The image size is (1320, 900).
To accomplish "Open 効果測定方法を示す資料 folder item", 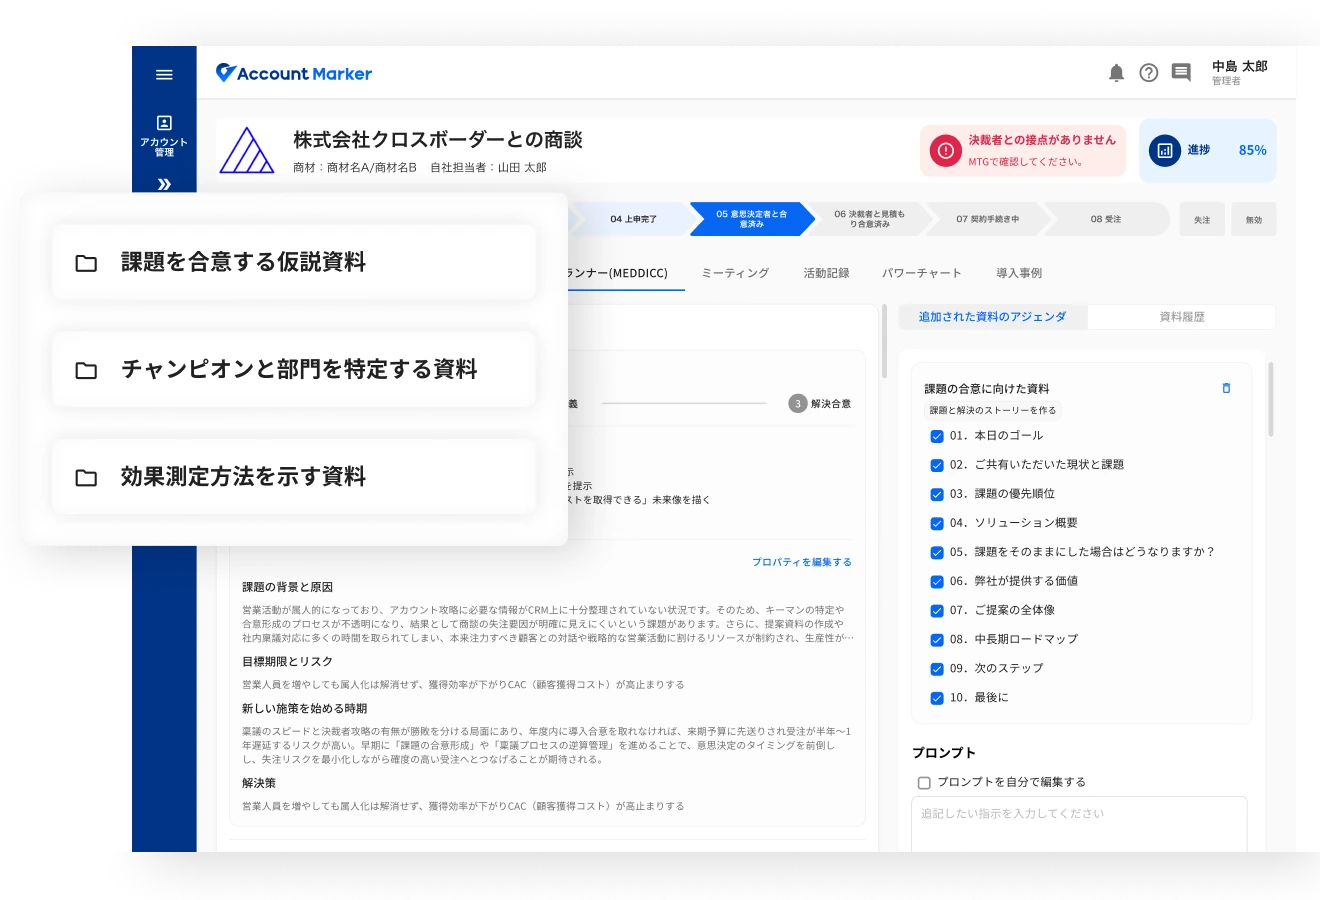I will tap(294, 477).
